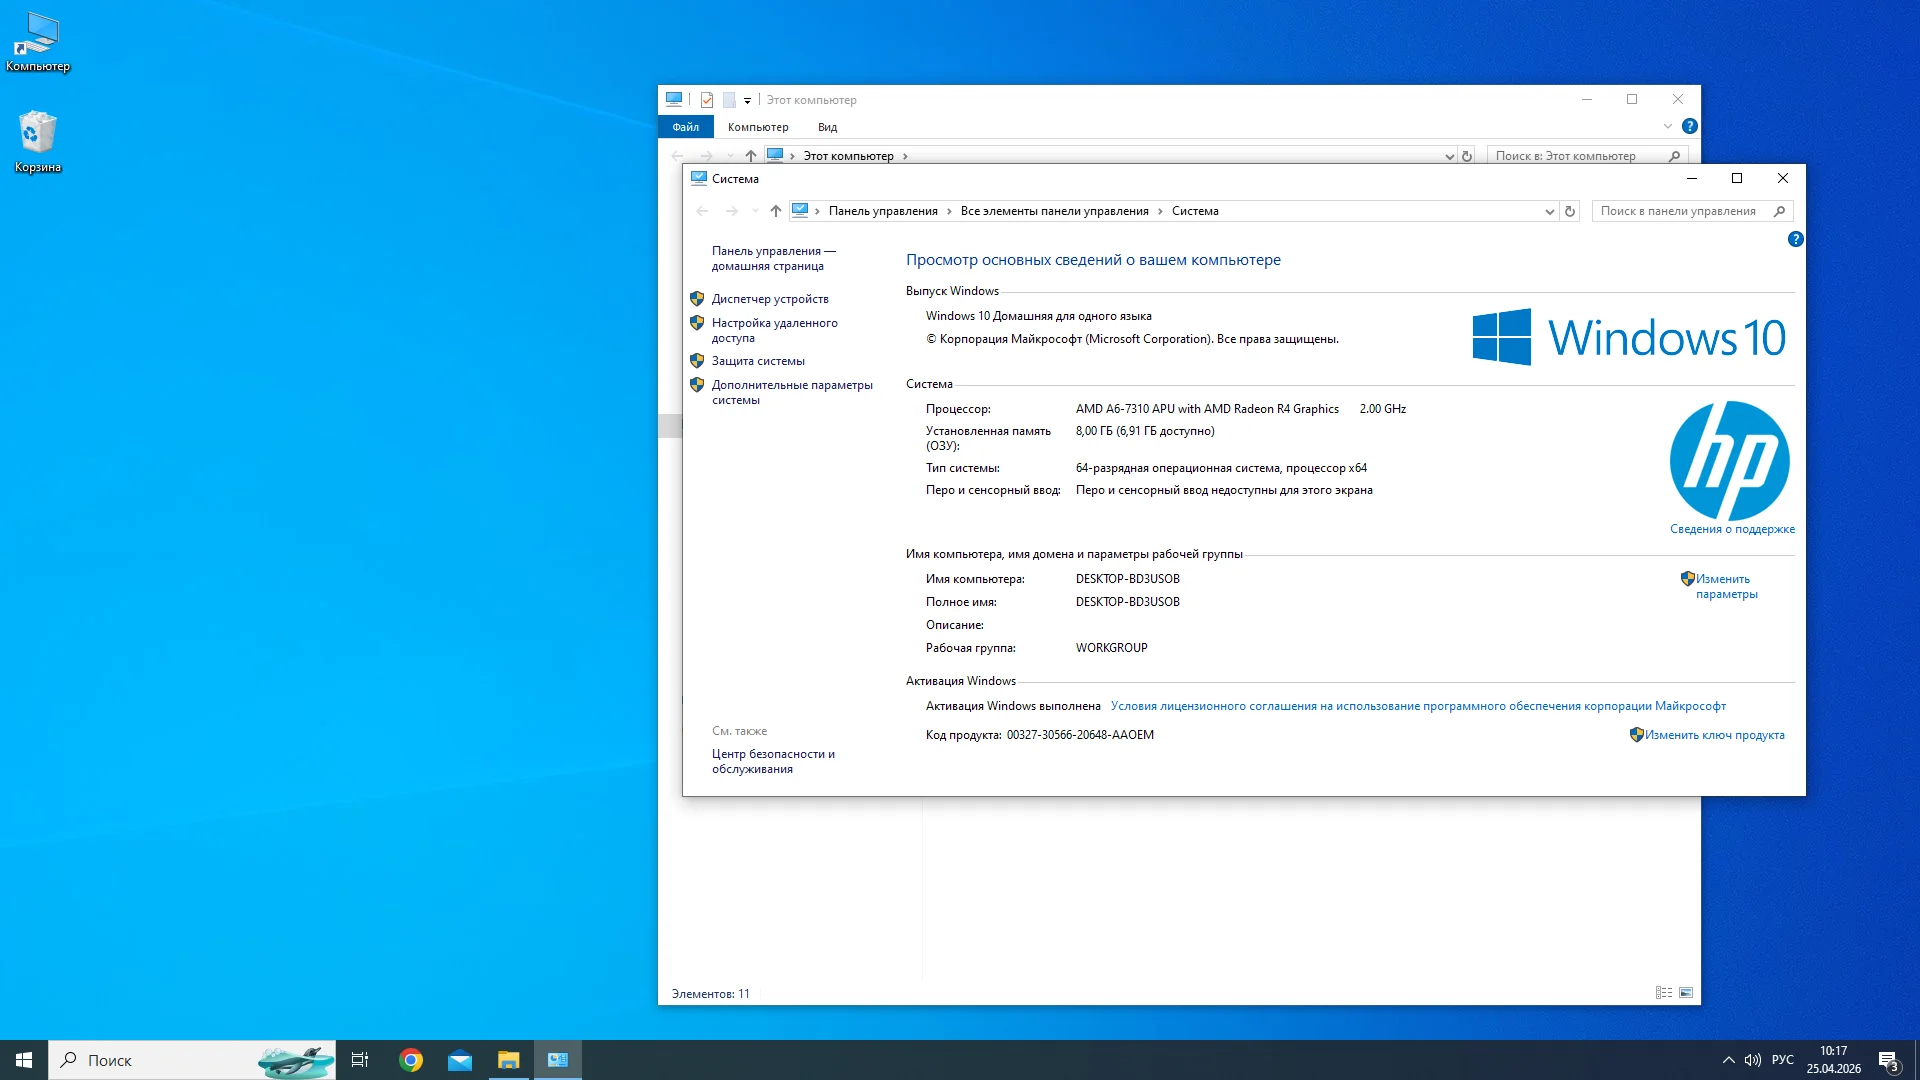The height and width of the screenshot is (1080, 1920).
Task: Open Дополнительные параметры системы link
Action: (x=792, y=392)
